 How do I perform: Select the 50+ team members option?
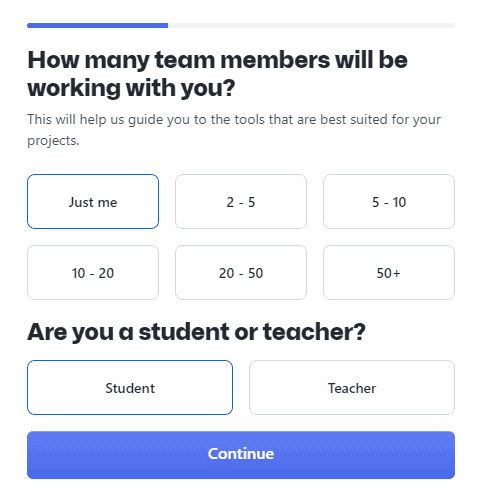(389, 273)
